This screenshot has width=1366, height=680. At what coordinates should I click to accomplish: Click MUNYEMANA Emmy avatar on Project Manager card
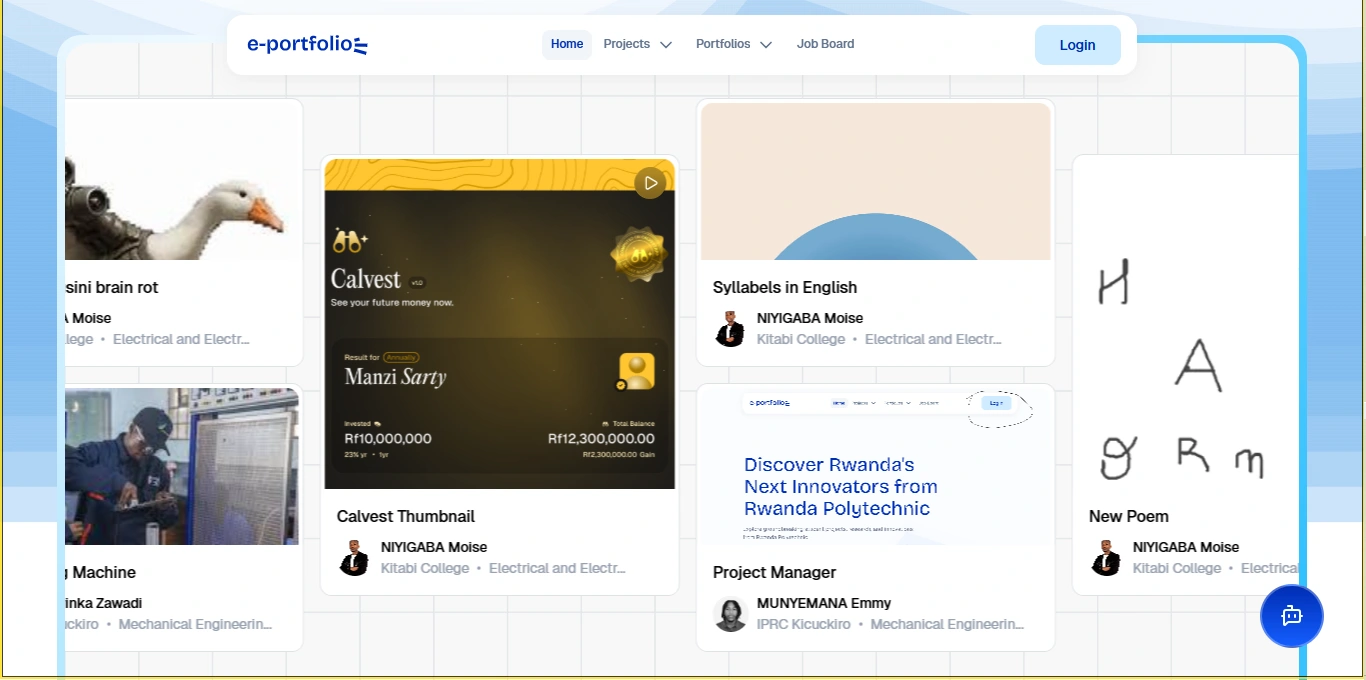[x=730, y=614]
